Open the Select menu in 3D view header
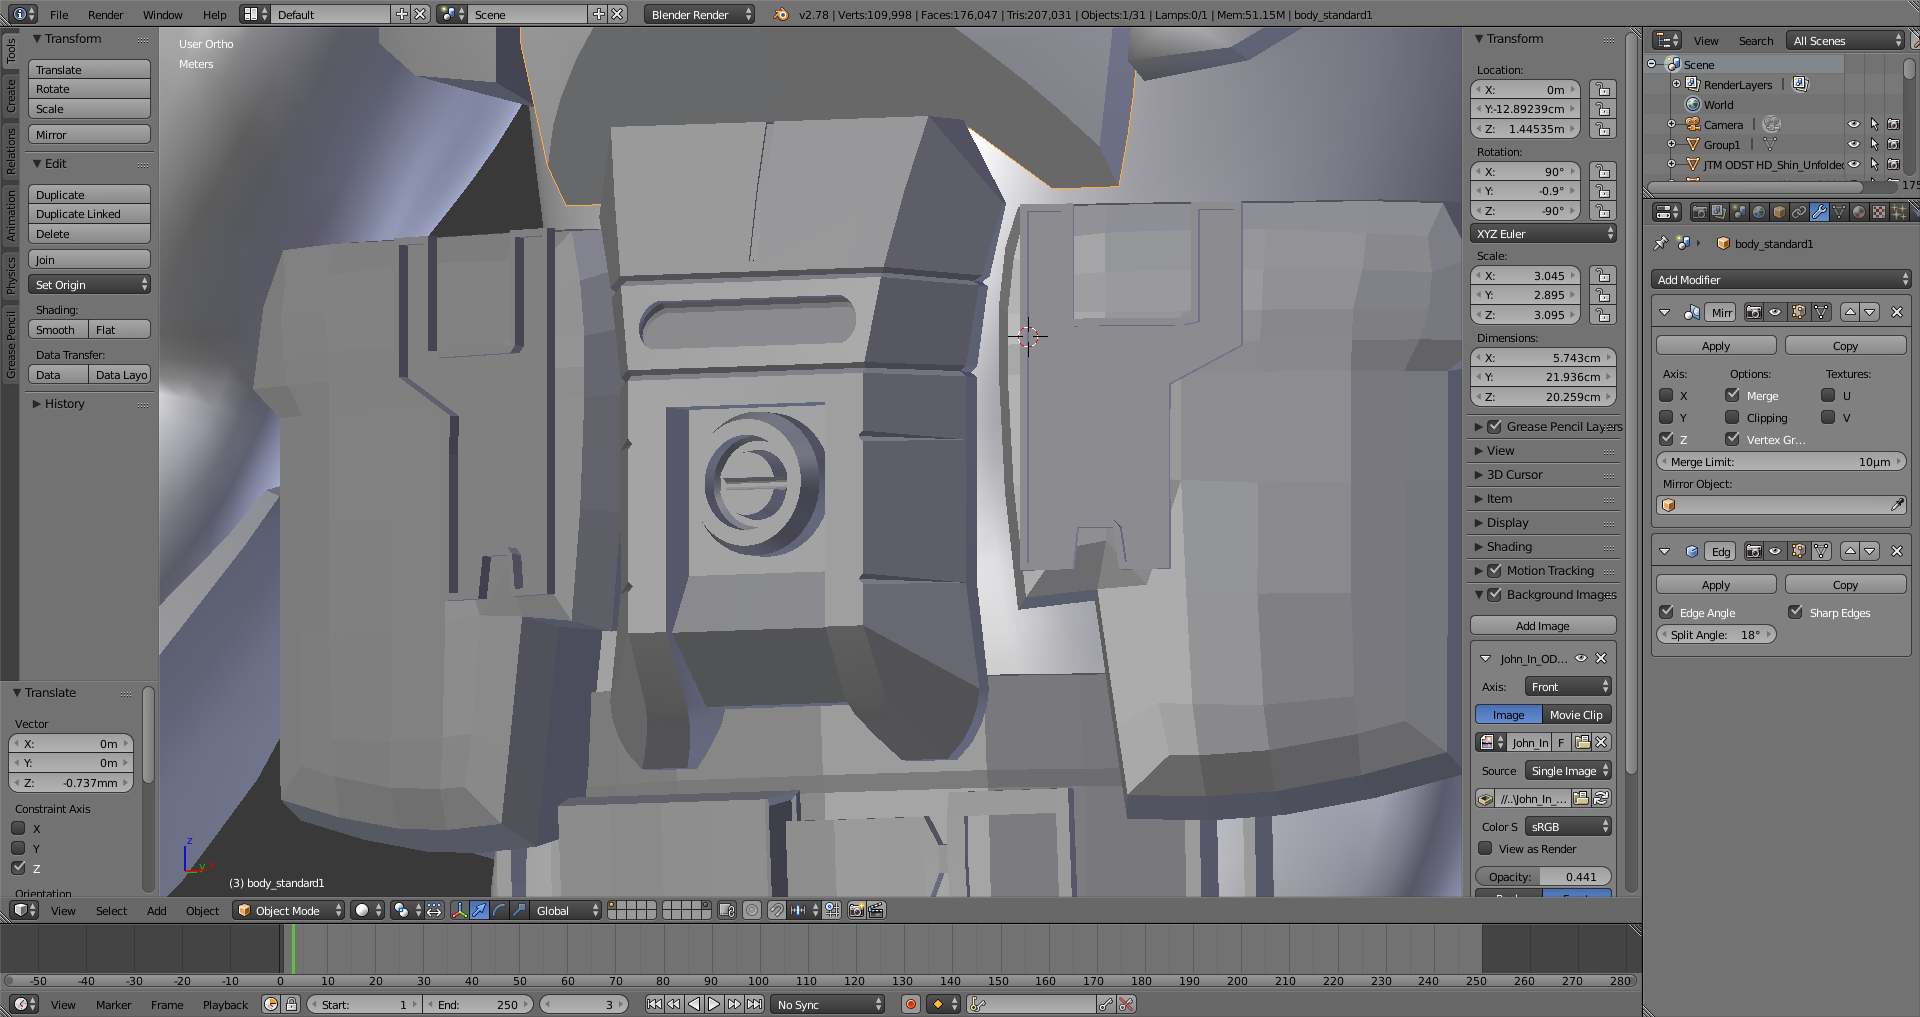This screenshot has width=1920, height=1017. [x=111, y=910]
